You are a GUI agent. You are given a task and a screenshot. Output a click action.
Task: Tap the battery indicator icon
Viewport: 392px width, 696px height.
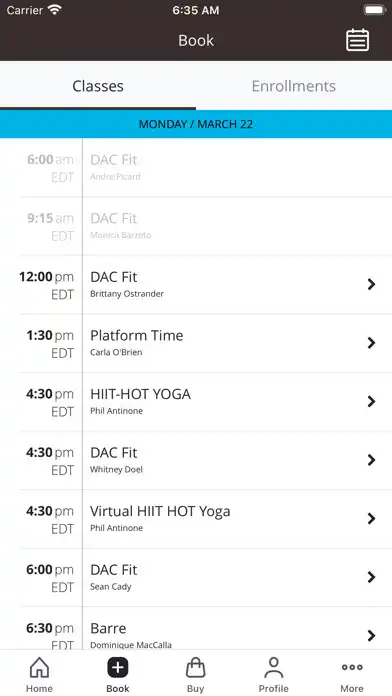[x=375, y=10]
